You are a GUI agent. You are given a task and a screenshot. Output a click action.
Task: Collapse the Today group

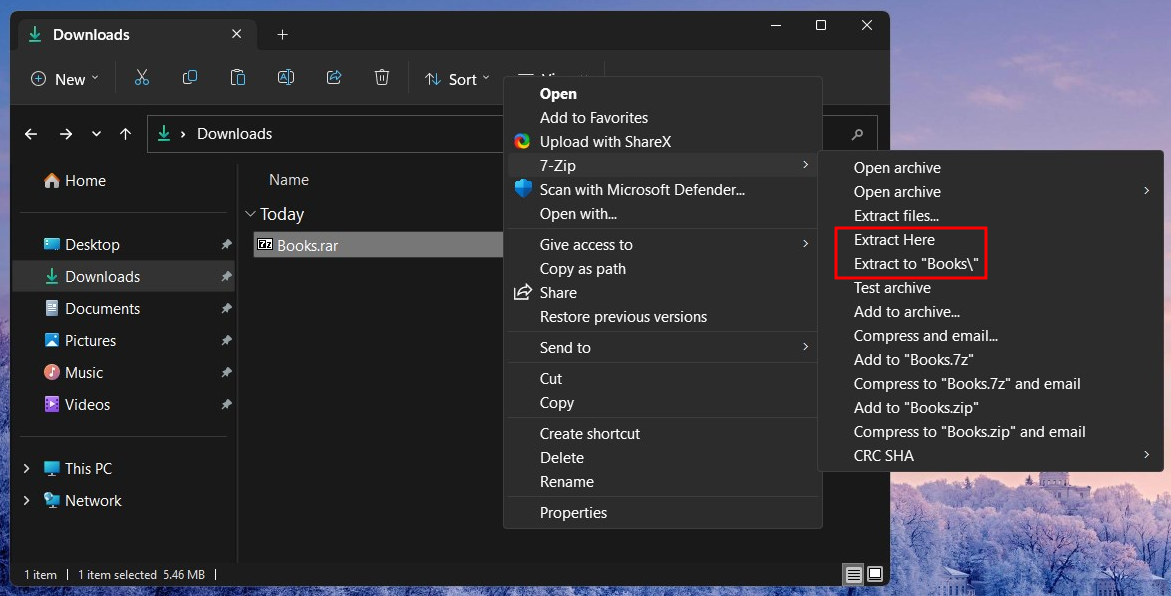pyautogui.click(x=250, y=214)
